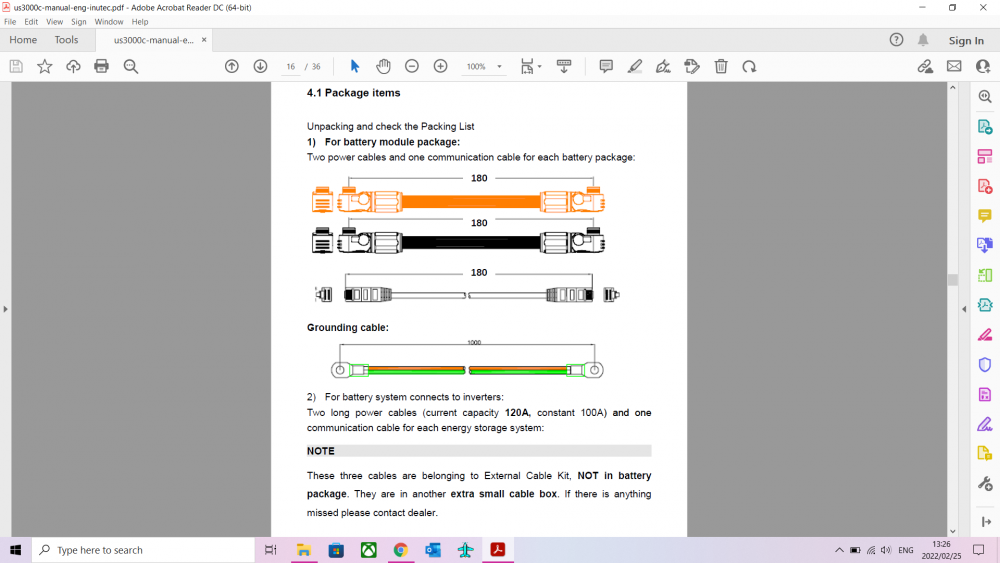
Task: Click the stamp tool icon
Action: click(x=692, y=66)
